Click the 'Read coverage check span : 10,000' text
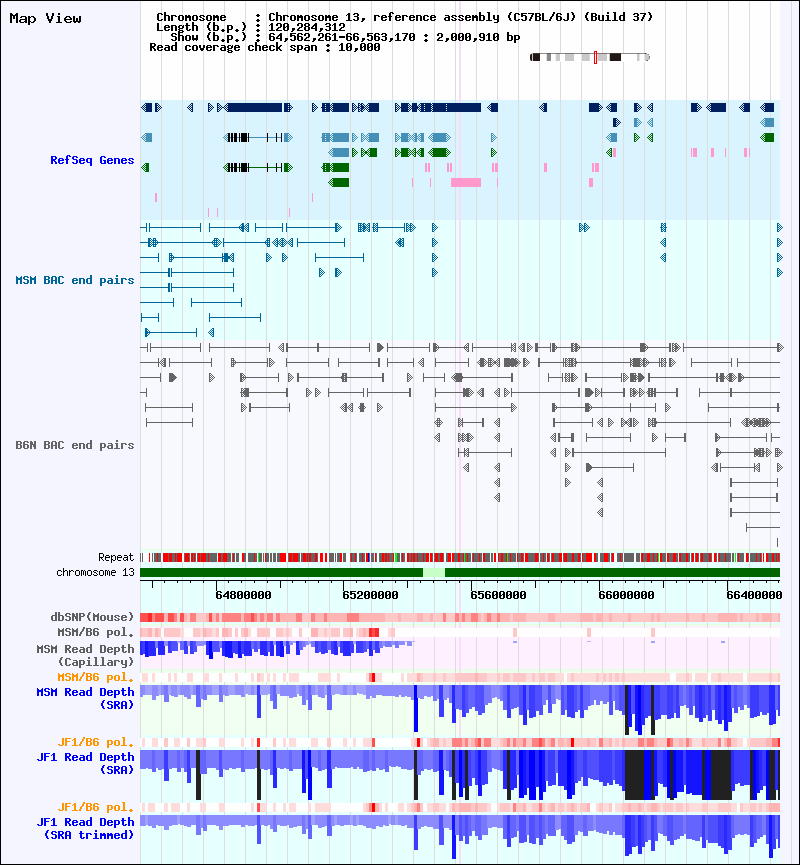Viewport: 800px width, 865px height. tap(265, 47)
